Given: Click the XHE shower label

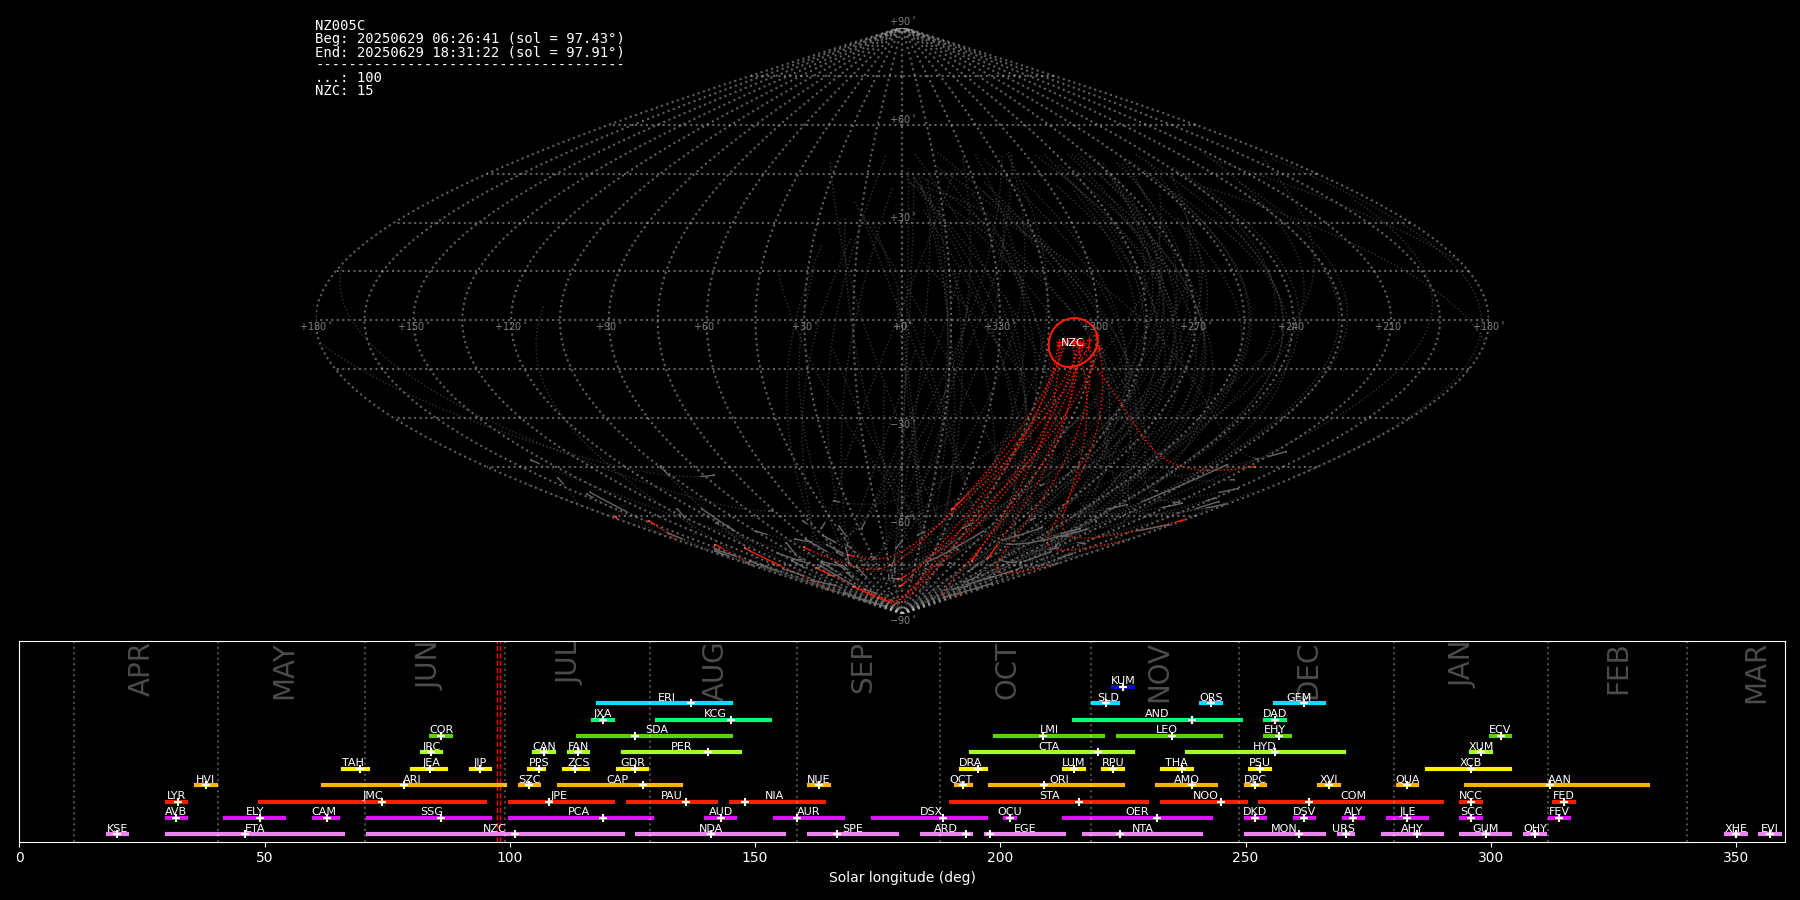Looking at the screenshot, I should coord(1736,829).
